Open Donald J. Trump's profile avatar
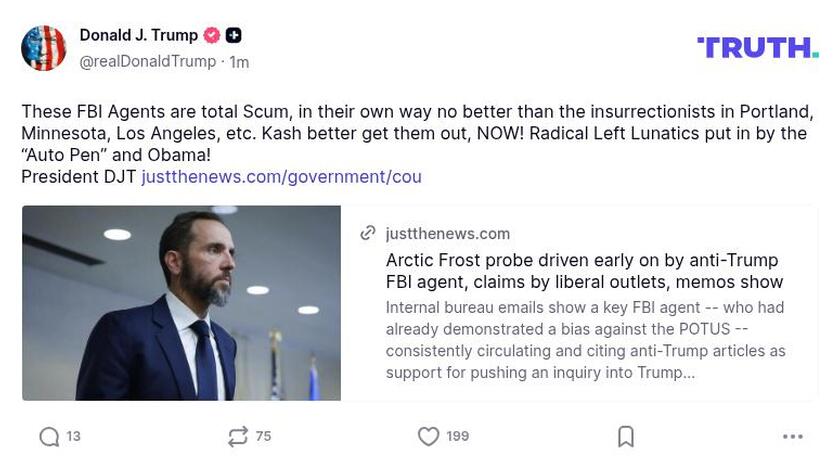Image resolution: width=840 pixels, height=475 pixels. [44, 48]
